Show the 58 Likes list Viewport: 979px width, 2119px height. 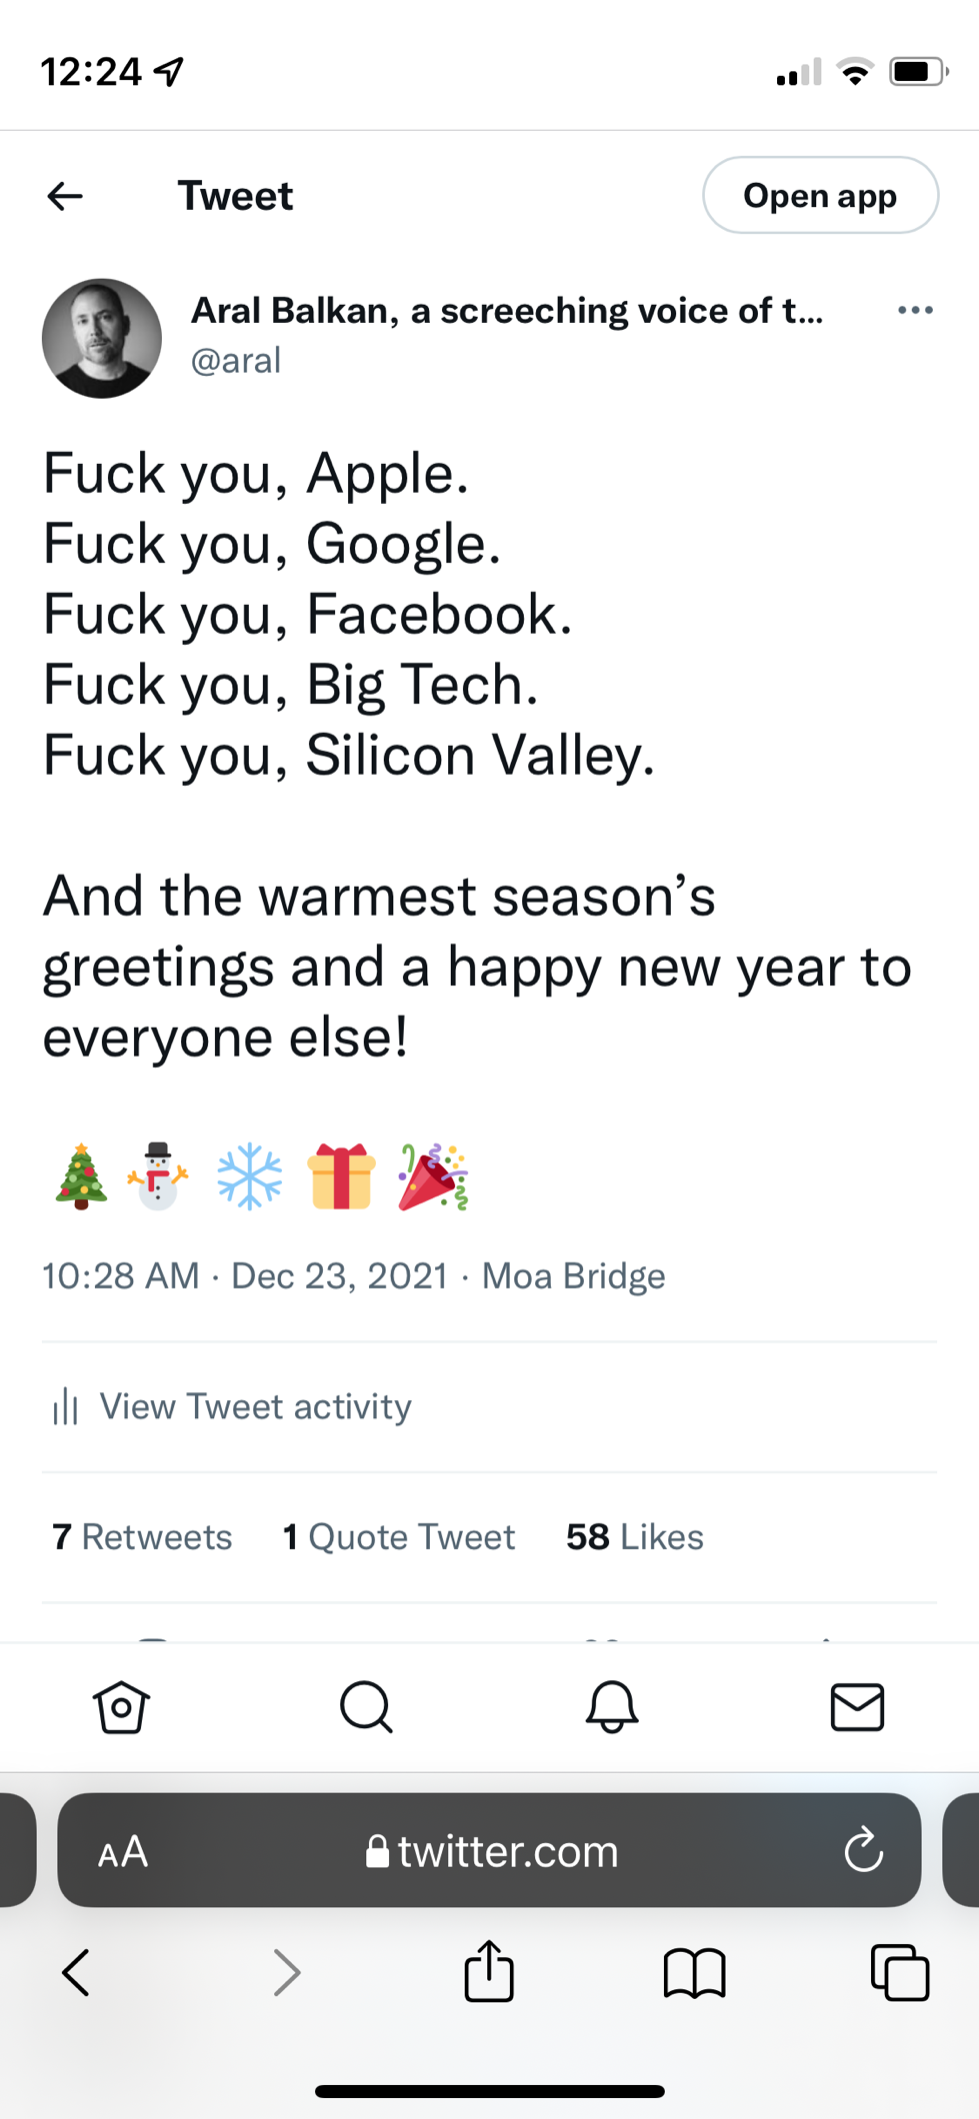coord(635,1537)
